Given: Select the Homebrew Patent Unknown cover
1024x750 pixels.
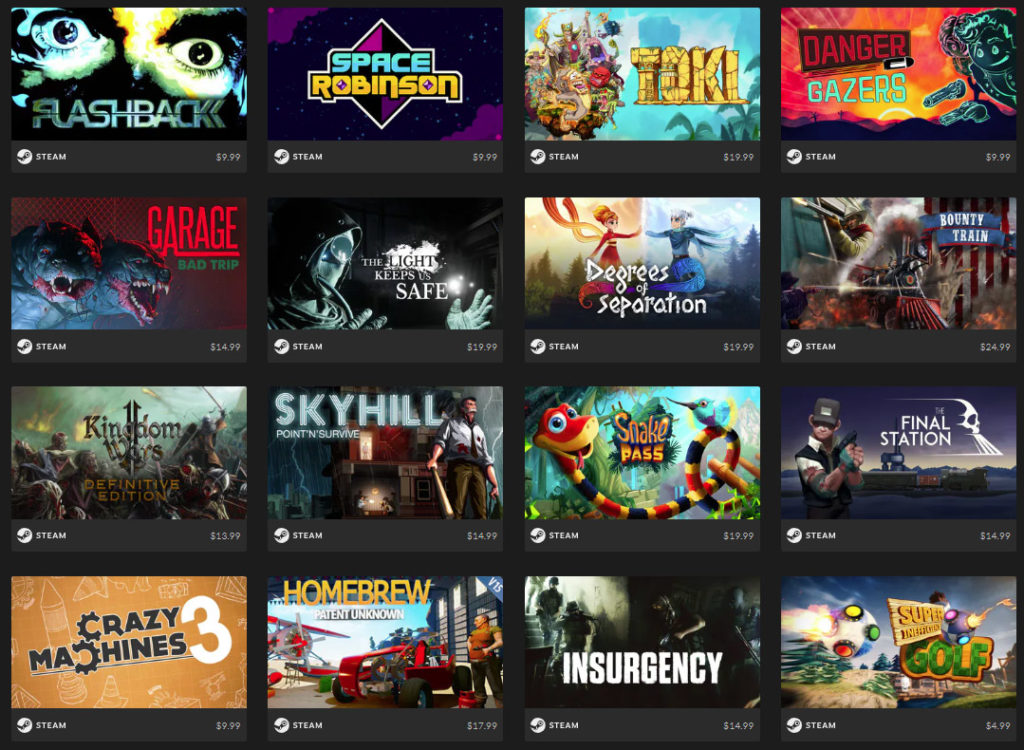Looking at the screenshot, I should tap(385, 642).
